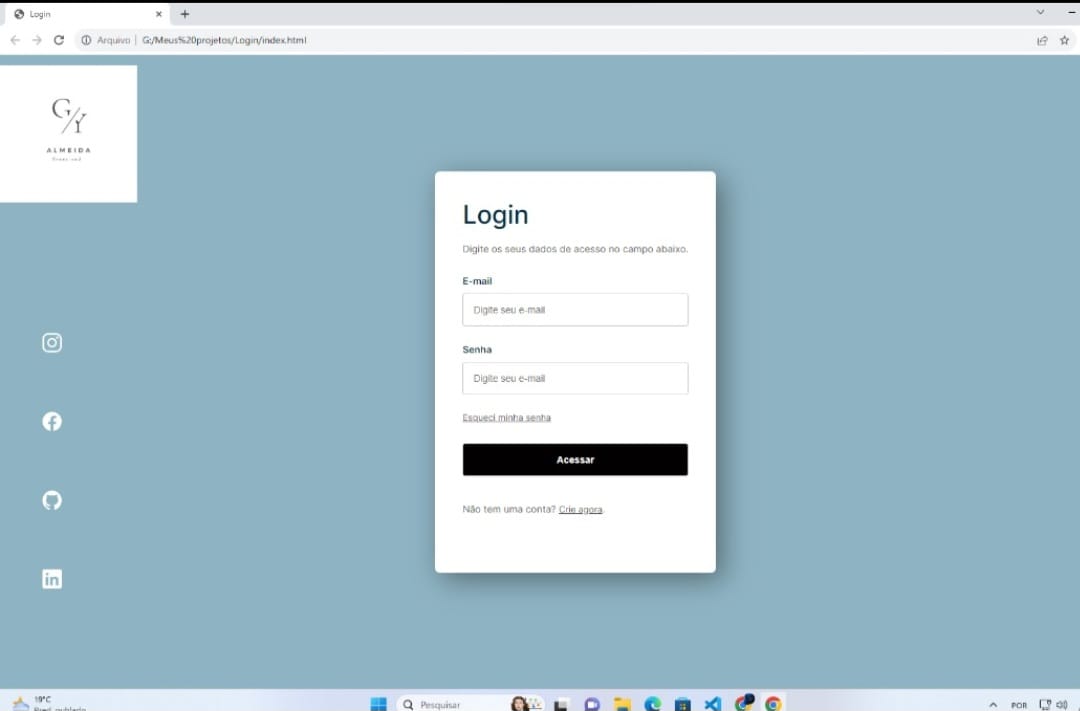Reload the page with the refresh icon
1080x711 pixels.
(59, 40)
